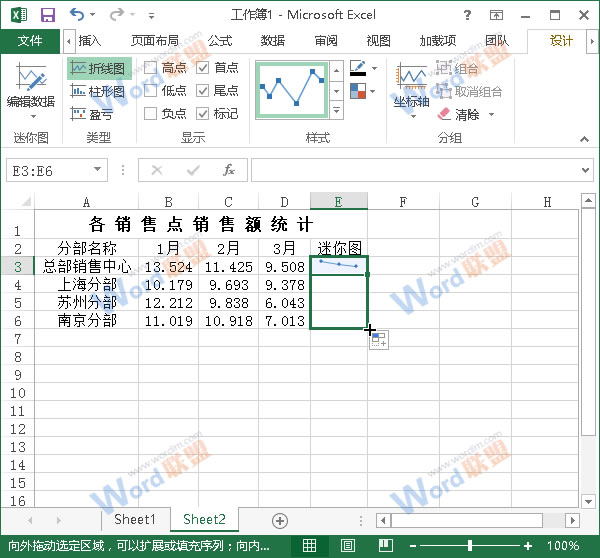The image size is (600, 558).
Task: Click the select all corner triangle
Action: click(x=25, y=201)
